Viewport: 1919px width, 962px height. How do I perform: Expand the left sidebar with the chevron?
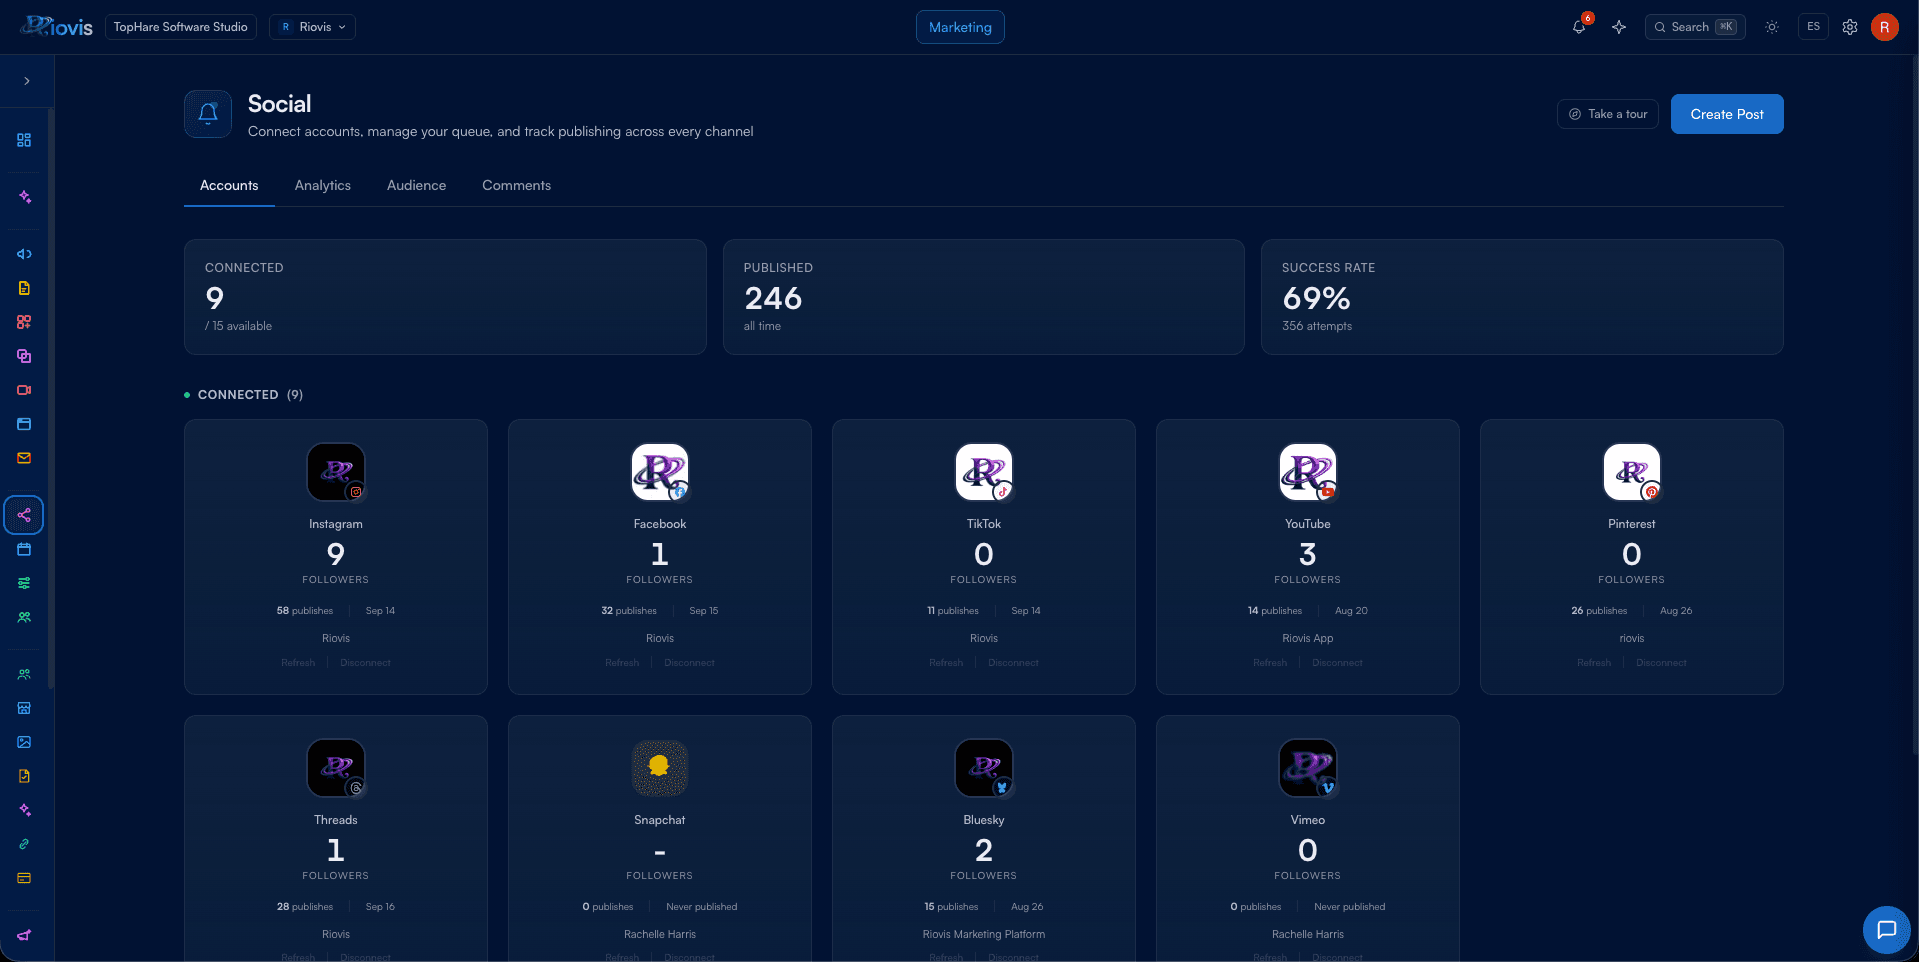click(x=27, y=81)
